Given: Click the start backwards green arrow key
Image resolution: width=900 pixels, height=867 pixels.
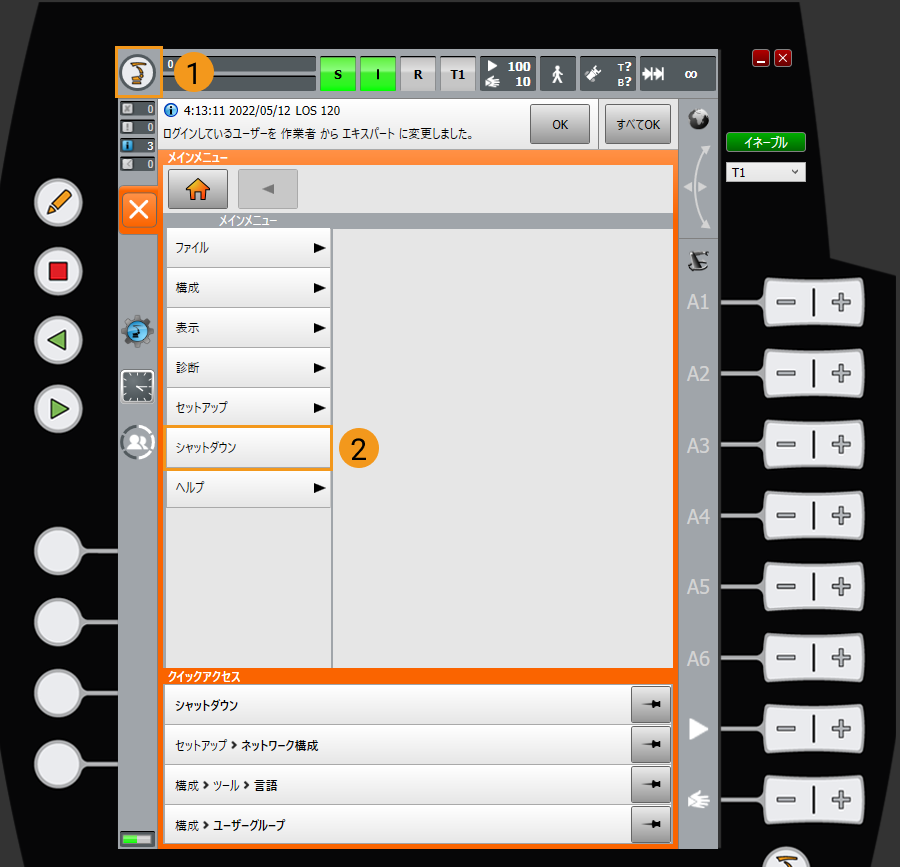Looking at the screenshot, I should [x=58, y=340].
